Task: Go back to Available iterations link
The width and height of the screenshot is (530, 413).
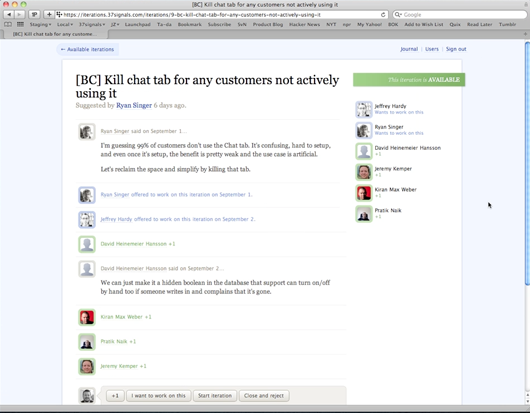Action: [88, 49]
